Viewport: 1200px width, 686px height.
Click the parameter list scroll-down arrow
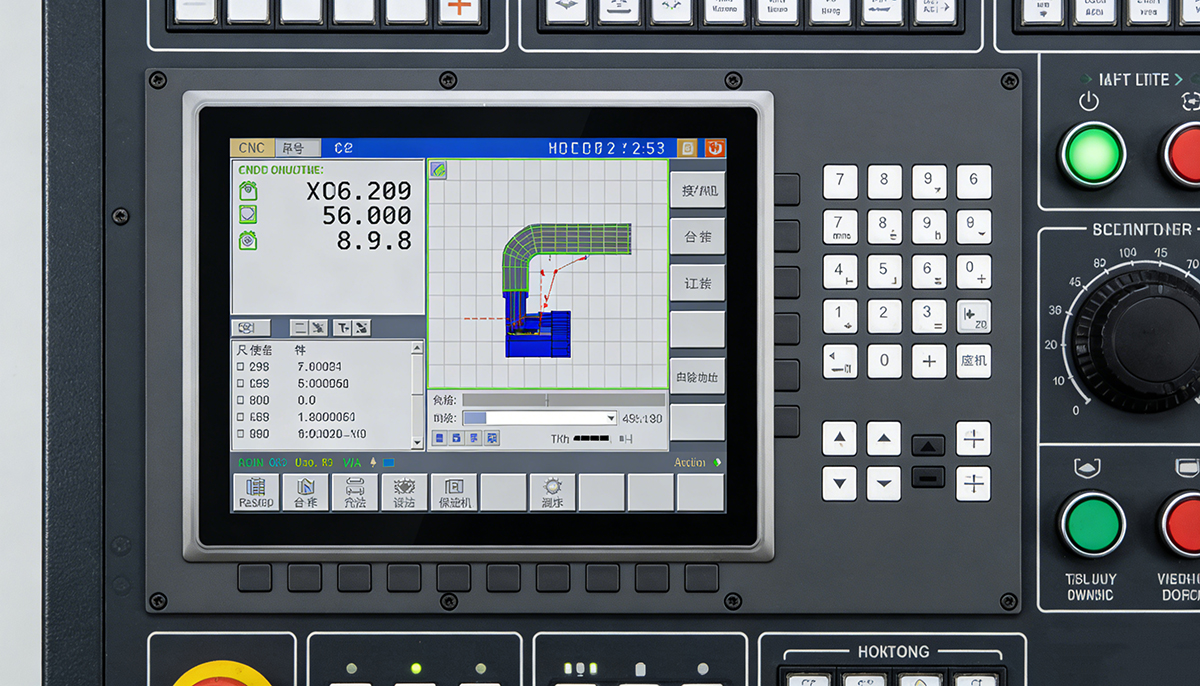(417, 442)
